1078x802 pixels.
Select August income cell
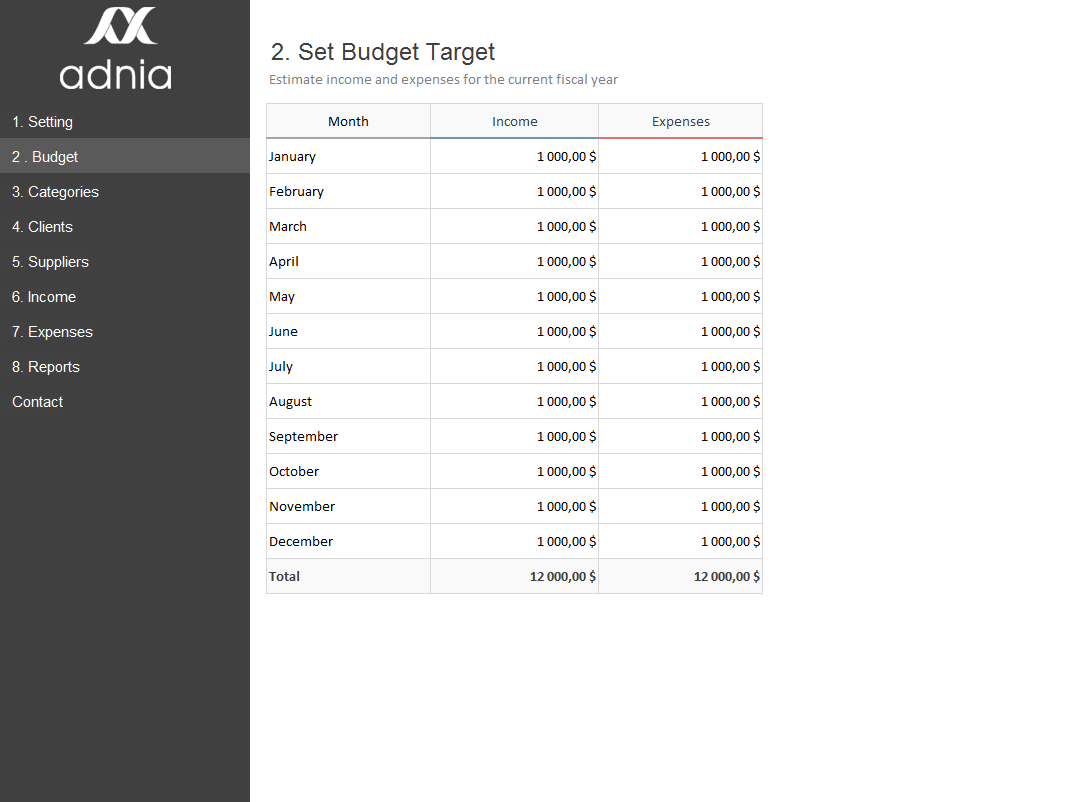(514, 402)
